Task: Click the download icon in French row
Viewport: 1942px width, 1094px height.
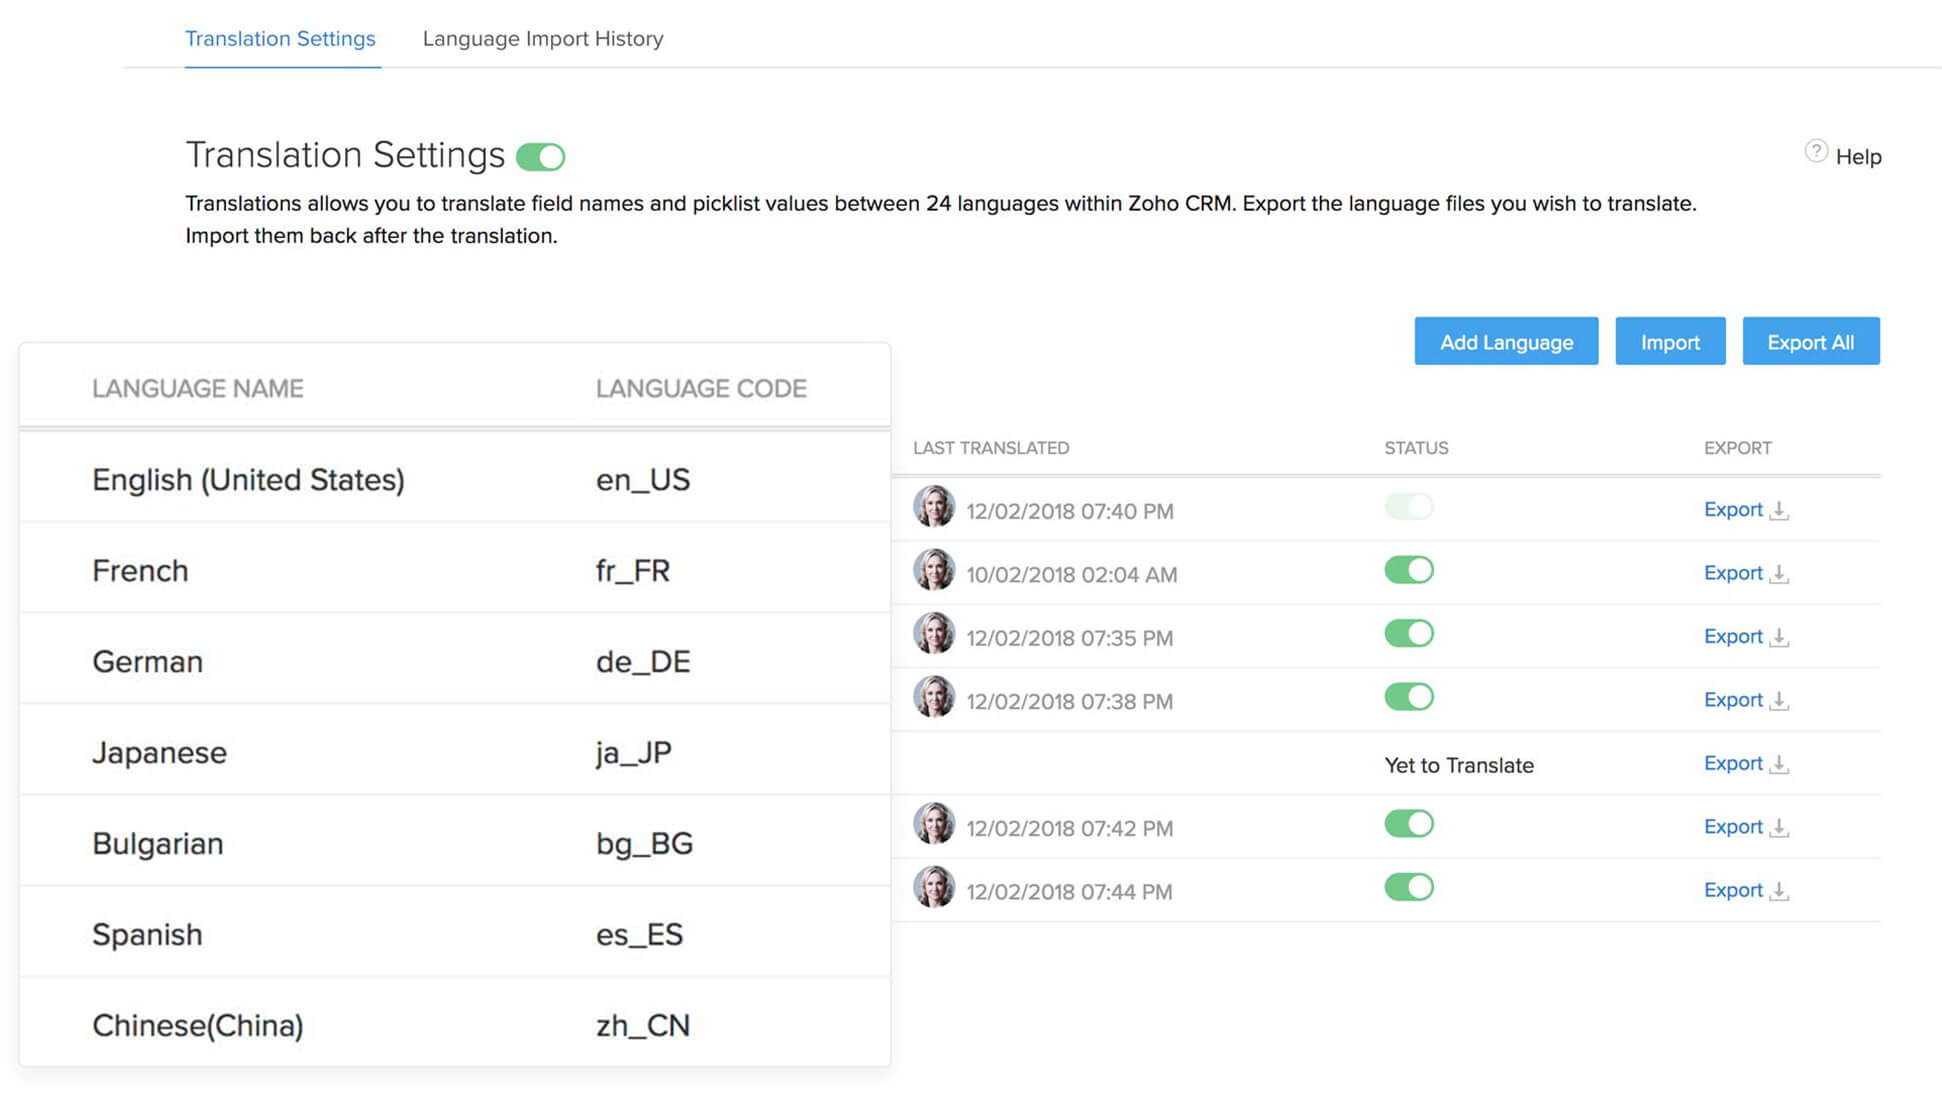Action: pyautogui.click(x=1779, y=574)
